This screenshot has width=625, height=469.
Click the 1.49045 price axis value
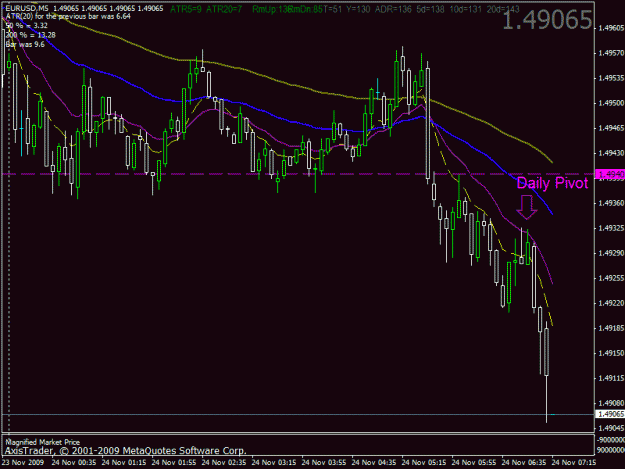(x=611, y=428)
